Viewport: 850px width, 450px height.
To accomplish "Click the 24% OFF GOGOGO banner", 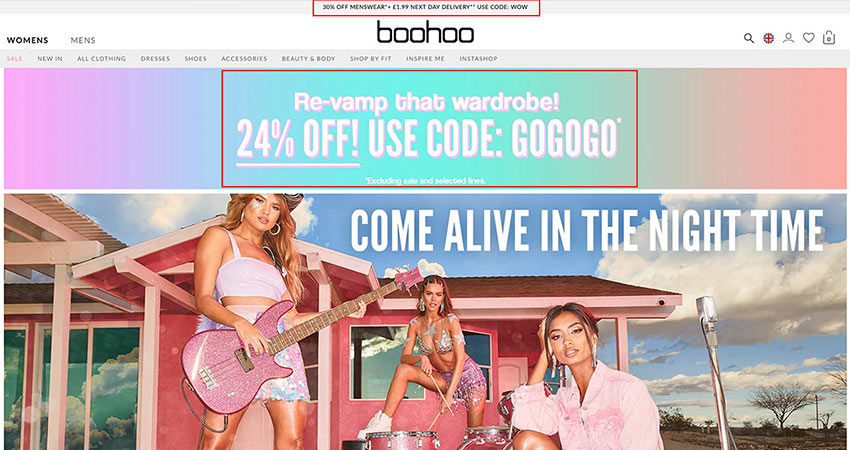I will (429, 128).
